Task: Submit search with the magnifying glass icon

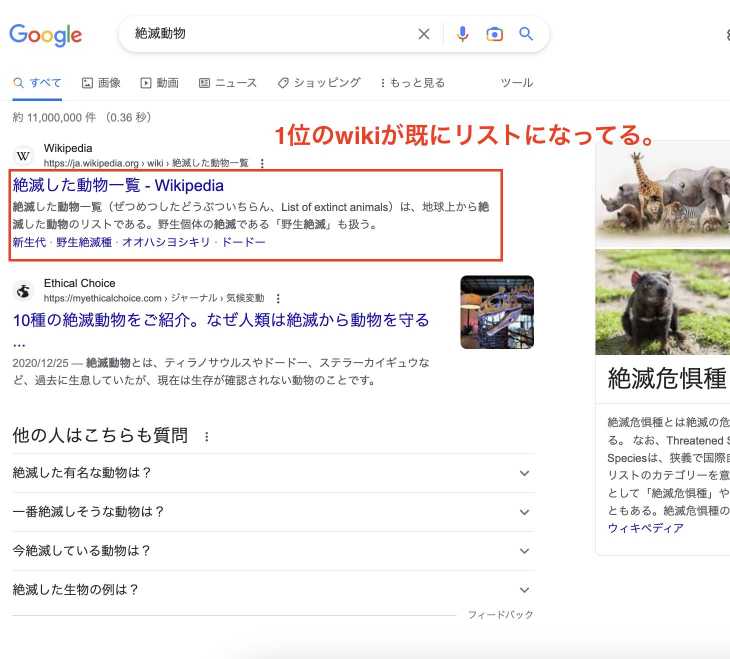Action: (526, 34)
